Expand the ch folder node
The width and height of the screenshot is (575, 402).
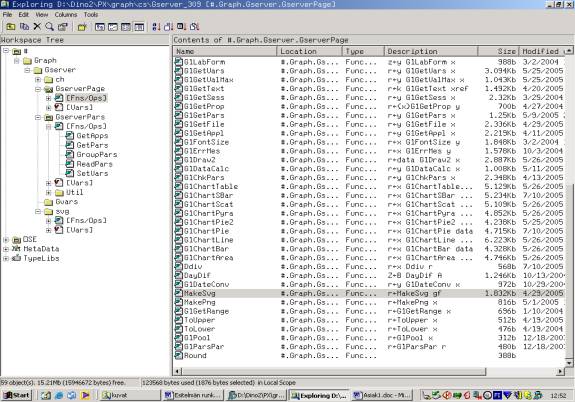coord(38,79)
